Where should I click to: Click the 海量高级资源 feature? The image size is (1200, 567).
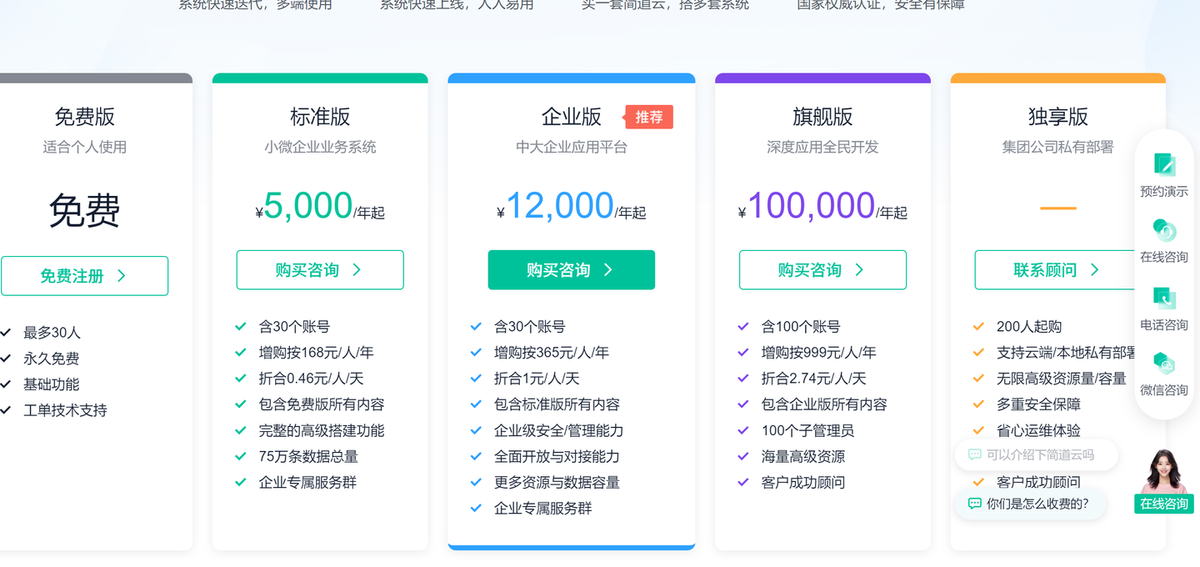802,456
